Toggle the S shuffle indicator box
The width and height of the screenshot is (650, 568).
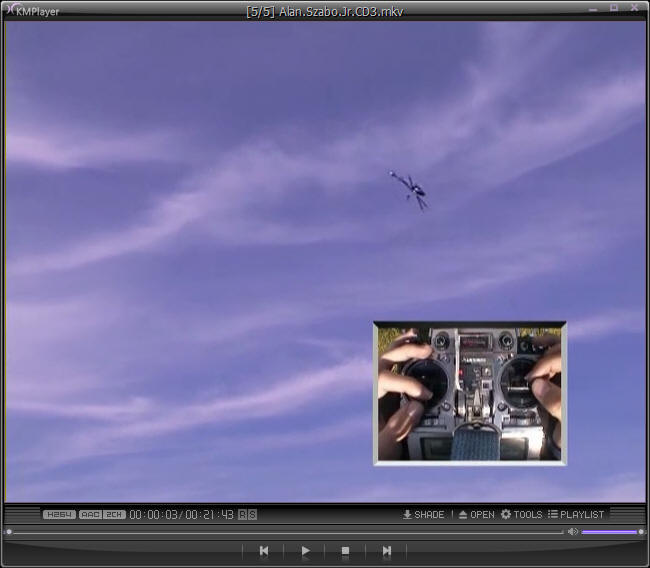(253, 514)
